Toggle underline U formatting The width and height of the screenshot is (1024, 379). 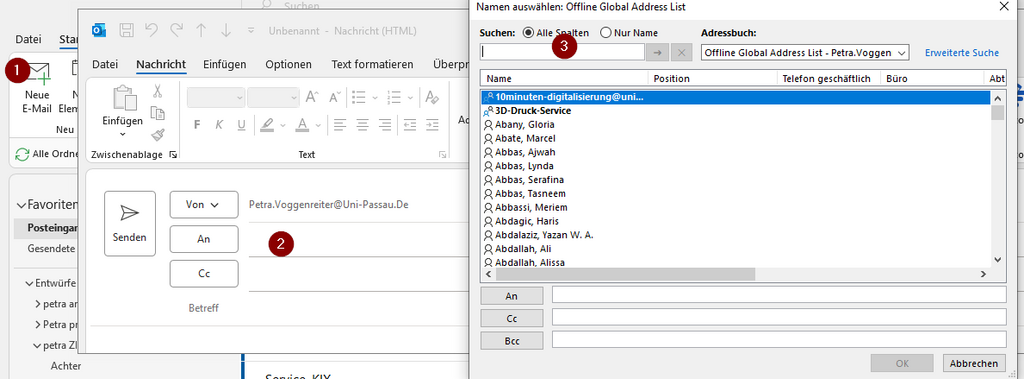[x=241, y=125]
